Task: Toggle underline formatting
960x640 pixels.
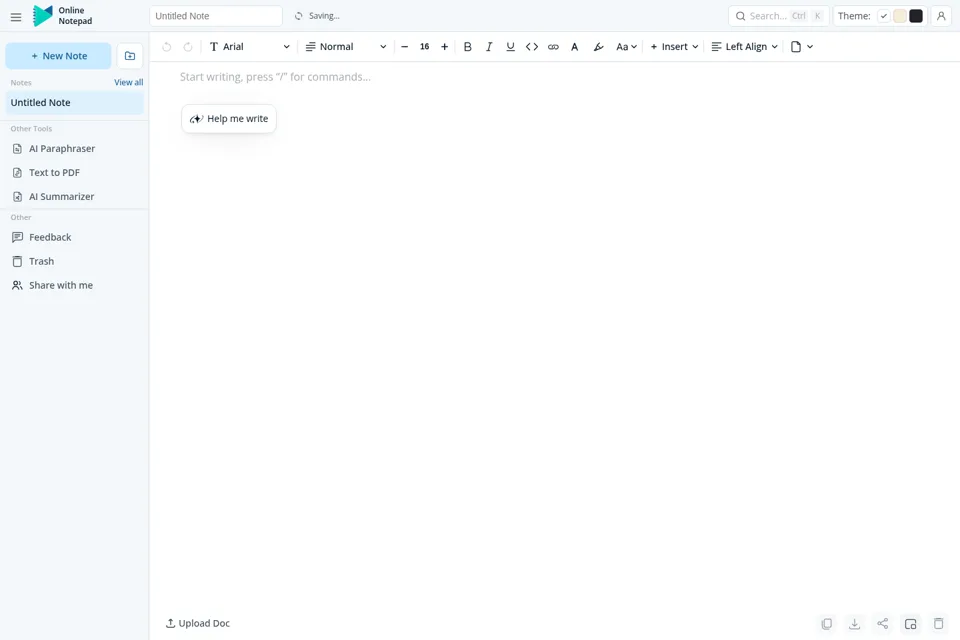Action: 511,47
